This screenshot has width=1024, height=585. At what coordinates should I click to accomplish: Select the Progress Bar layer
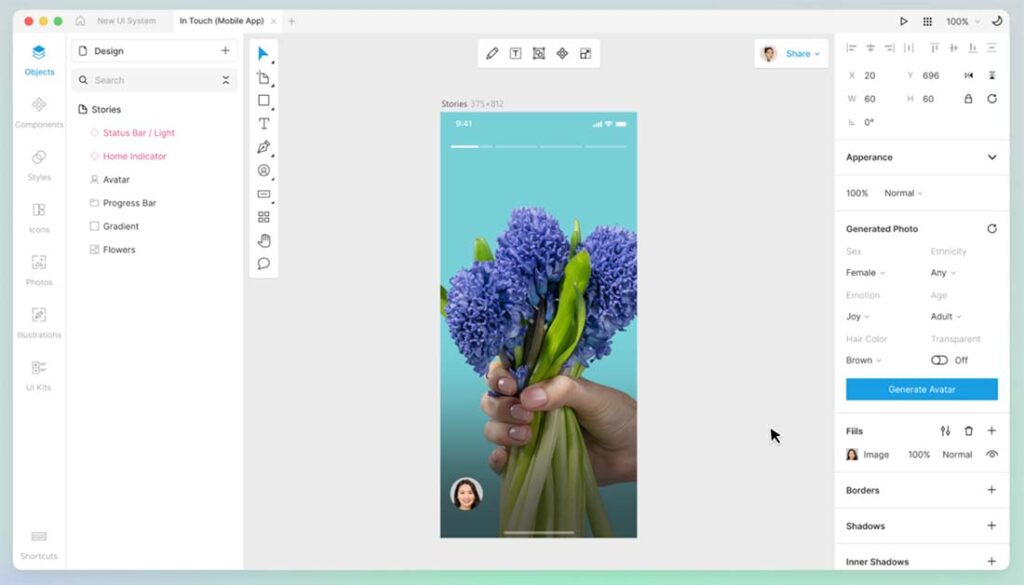129,203
